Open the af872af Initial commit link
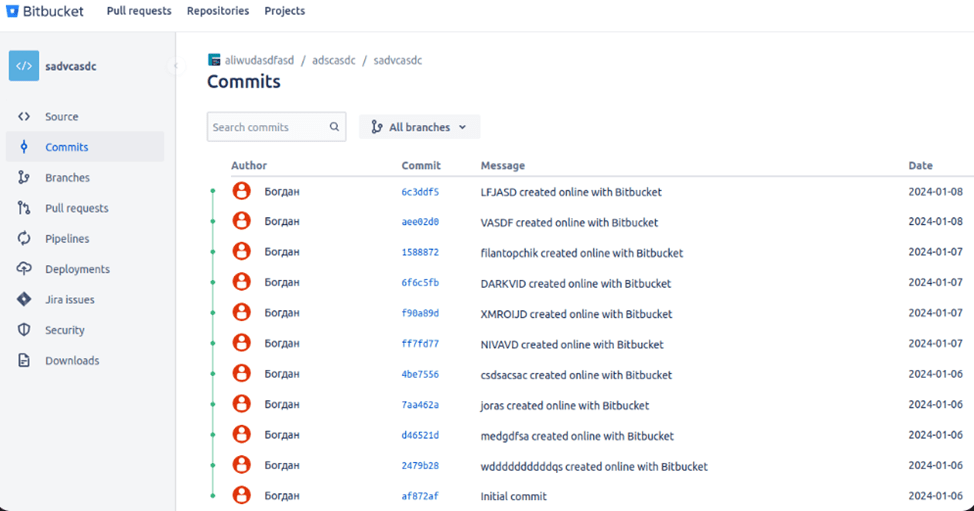Screen dimensions: 974x511 pos(419,496)
